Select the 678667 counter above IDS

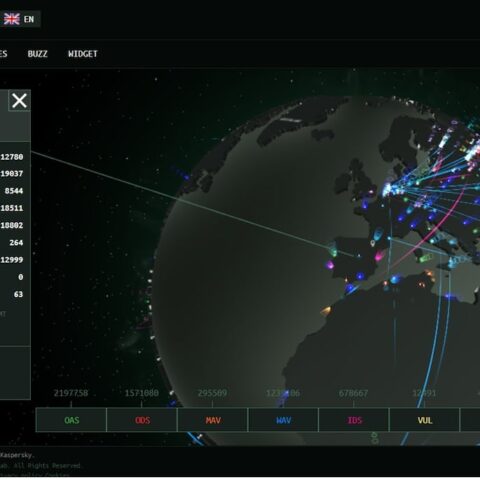click(x=353, y=393)
